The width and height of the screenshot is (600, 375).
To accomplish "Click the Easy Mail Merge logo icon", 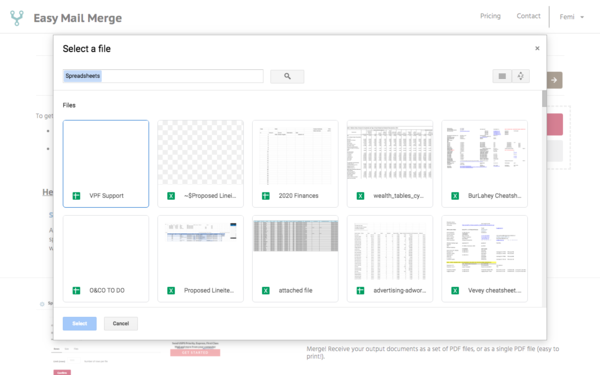I will point(16,18).
